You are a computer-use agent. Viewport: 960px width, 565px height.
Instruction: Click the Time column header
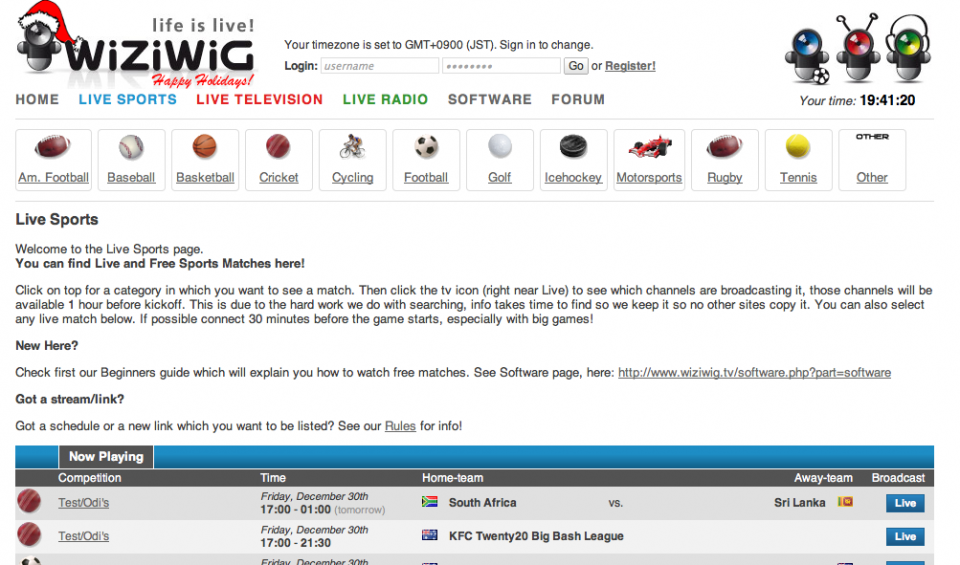tap(273, 477)
